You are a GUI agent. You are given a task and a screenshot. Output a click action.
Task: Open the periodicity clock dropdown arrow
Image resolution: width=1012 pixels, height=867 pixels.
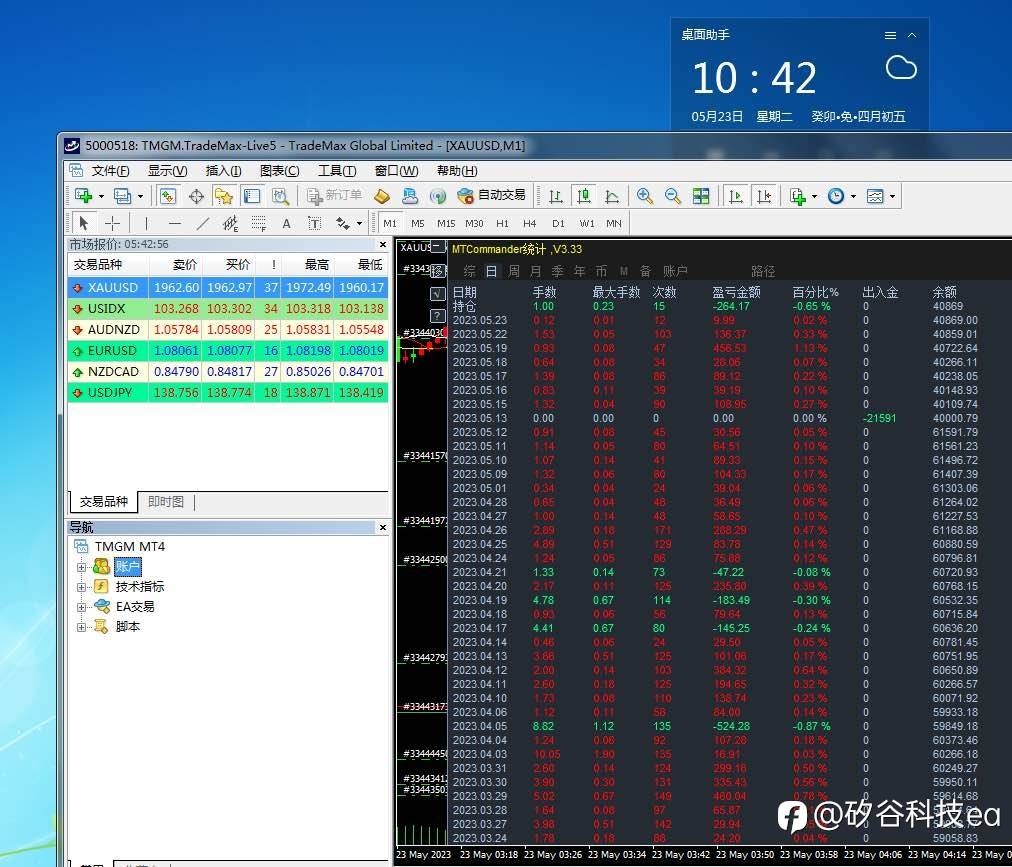click(x=853, y=196)
